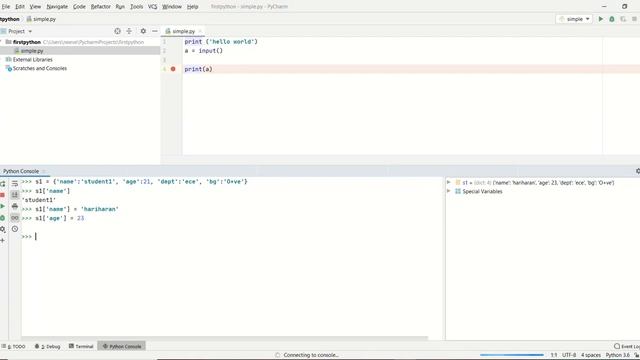Open the File menu
The width and height of the screenshot is (640, 360).
coord(6,7)
